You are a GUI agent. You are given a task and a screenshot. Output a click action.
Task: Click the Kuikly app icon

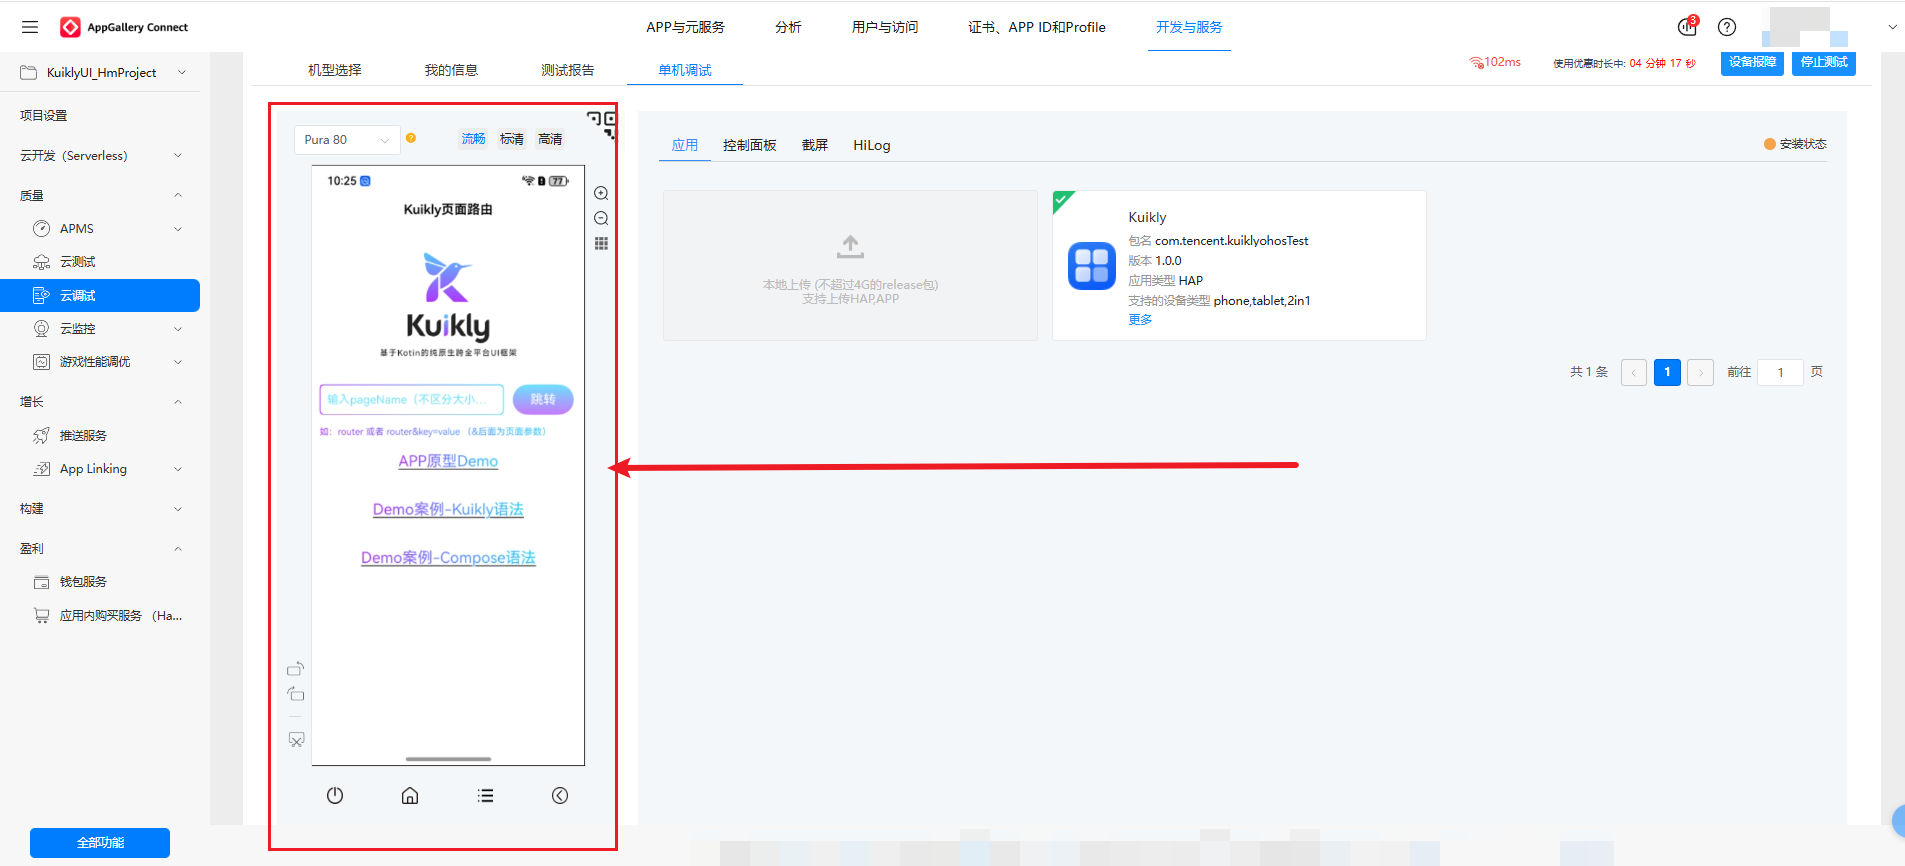pos(1091,266)
